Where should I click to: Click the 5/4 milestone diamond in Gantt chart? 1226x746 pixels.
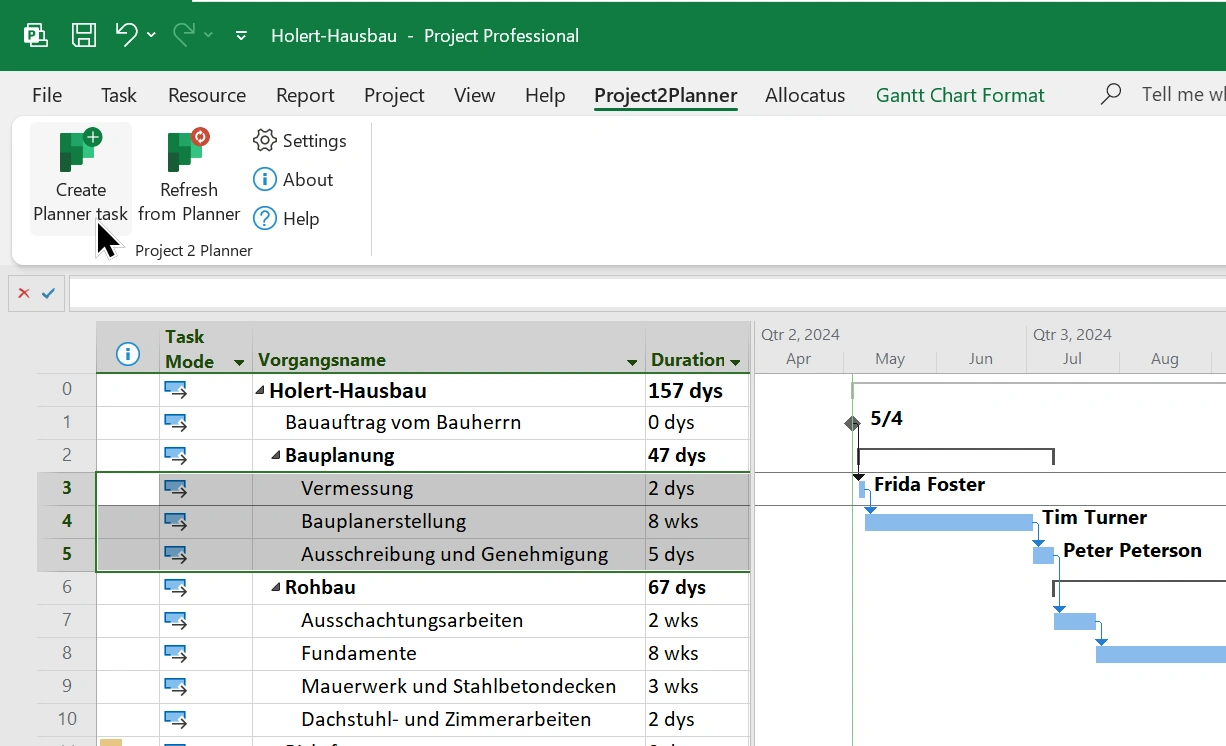click(x=852, y=423)
